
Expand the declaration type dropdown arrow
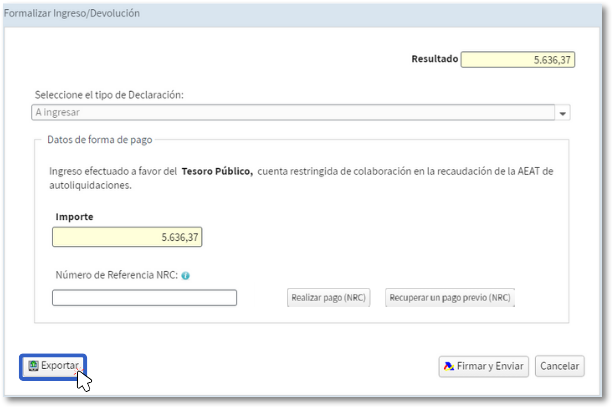563,114
